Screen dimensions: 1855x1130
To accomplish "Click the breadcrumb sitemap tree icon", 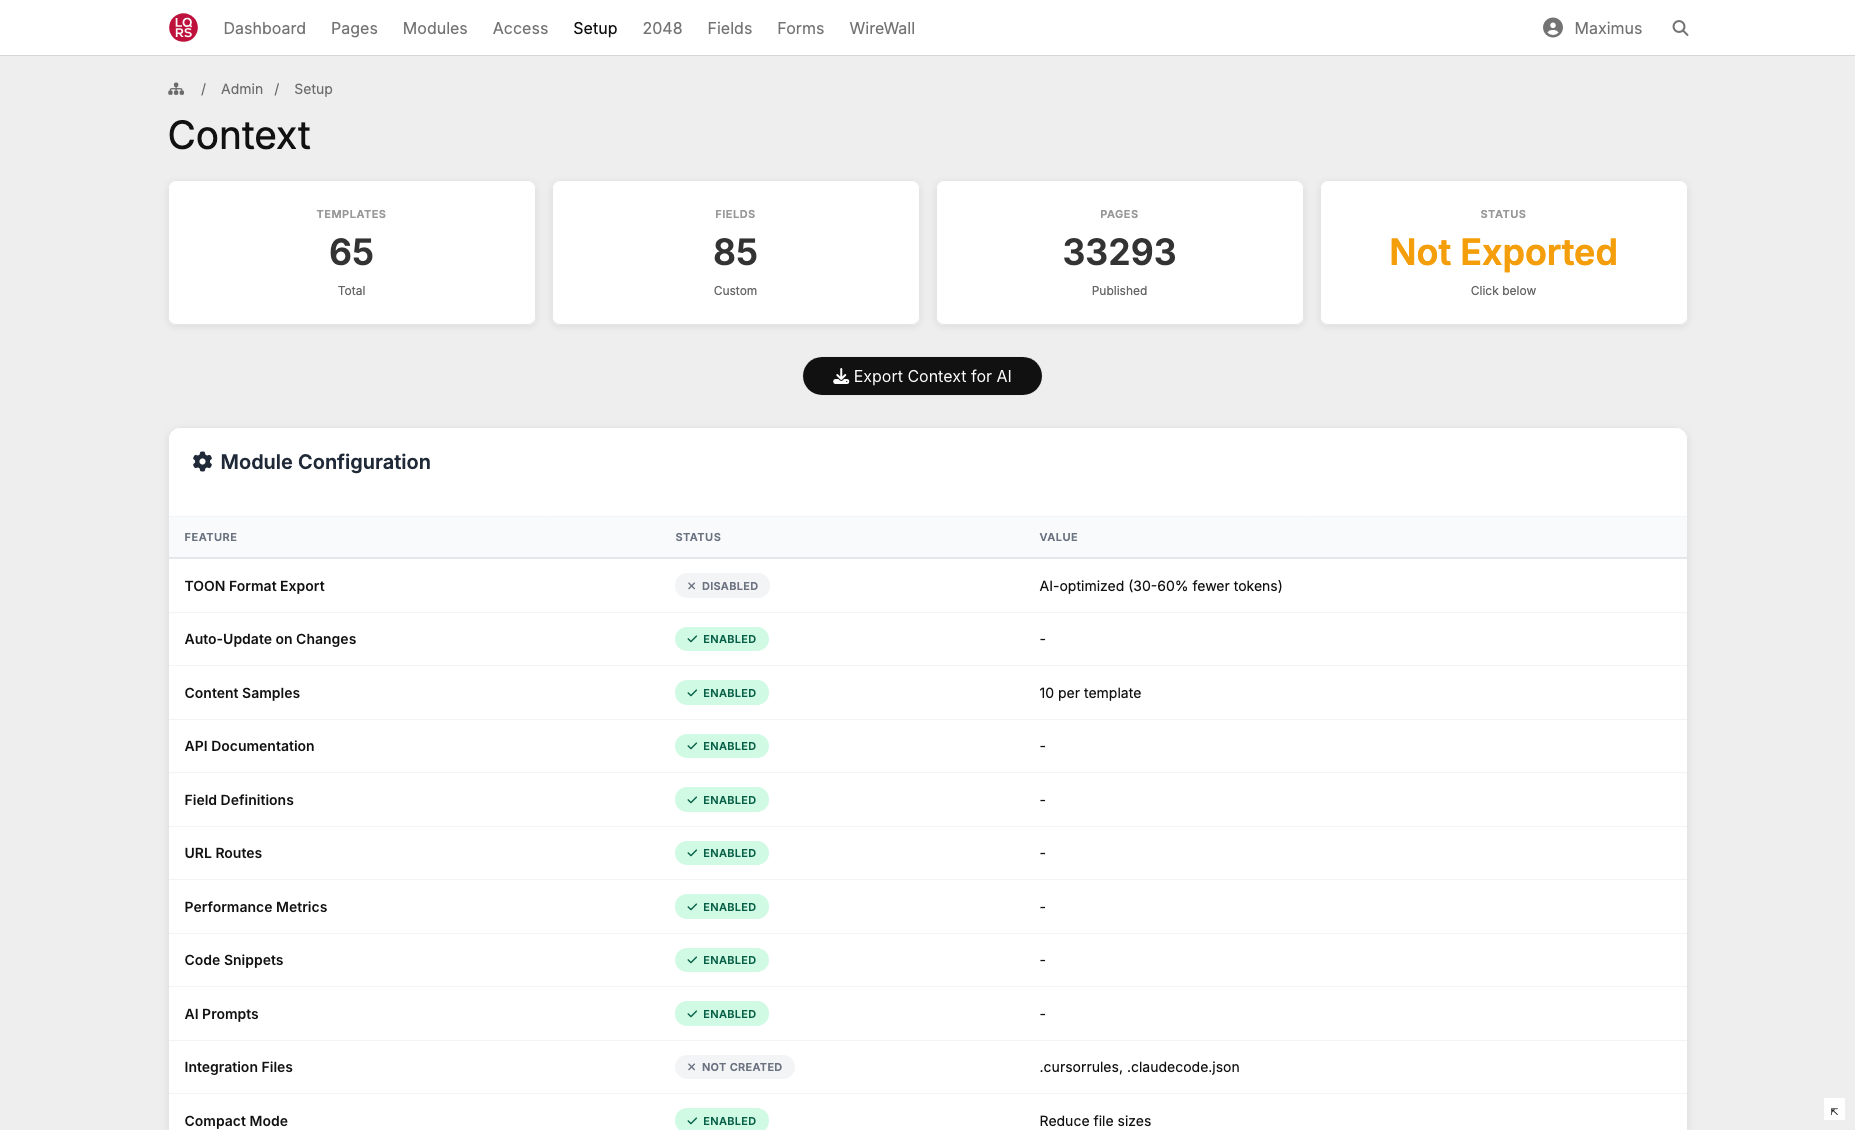I will click(176, 89).
